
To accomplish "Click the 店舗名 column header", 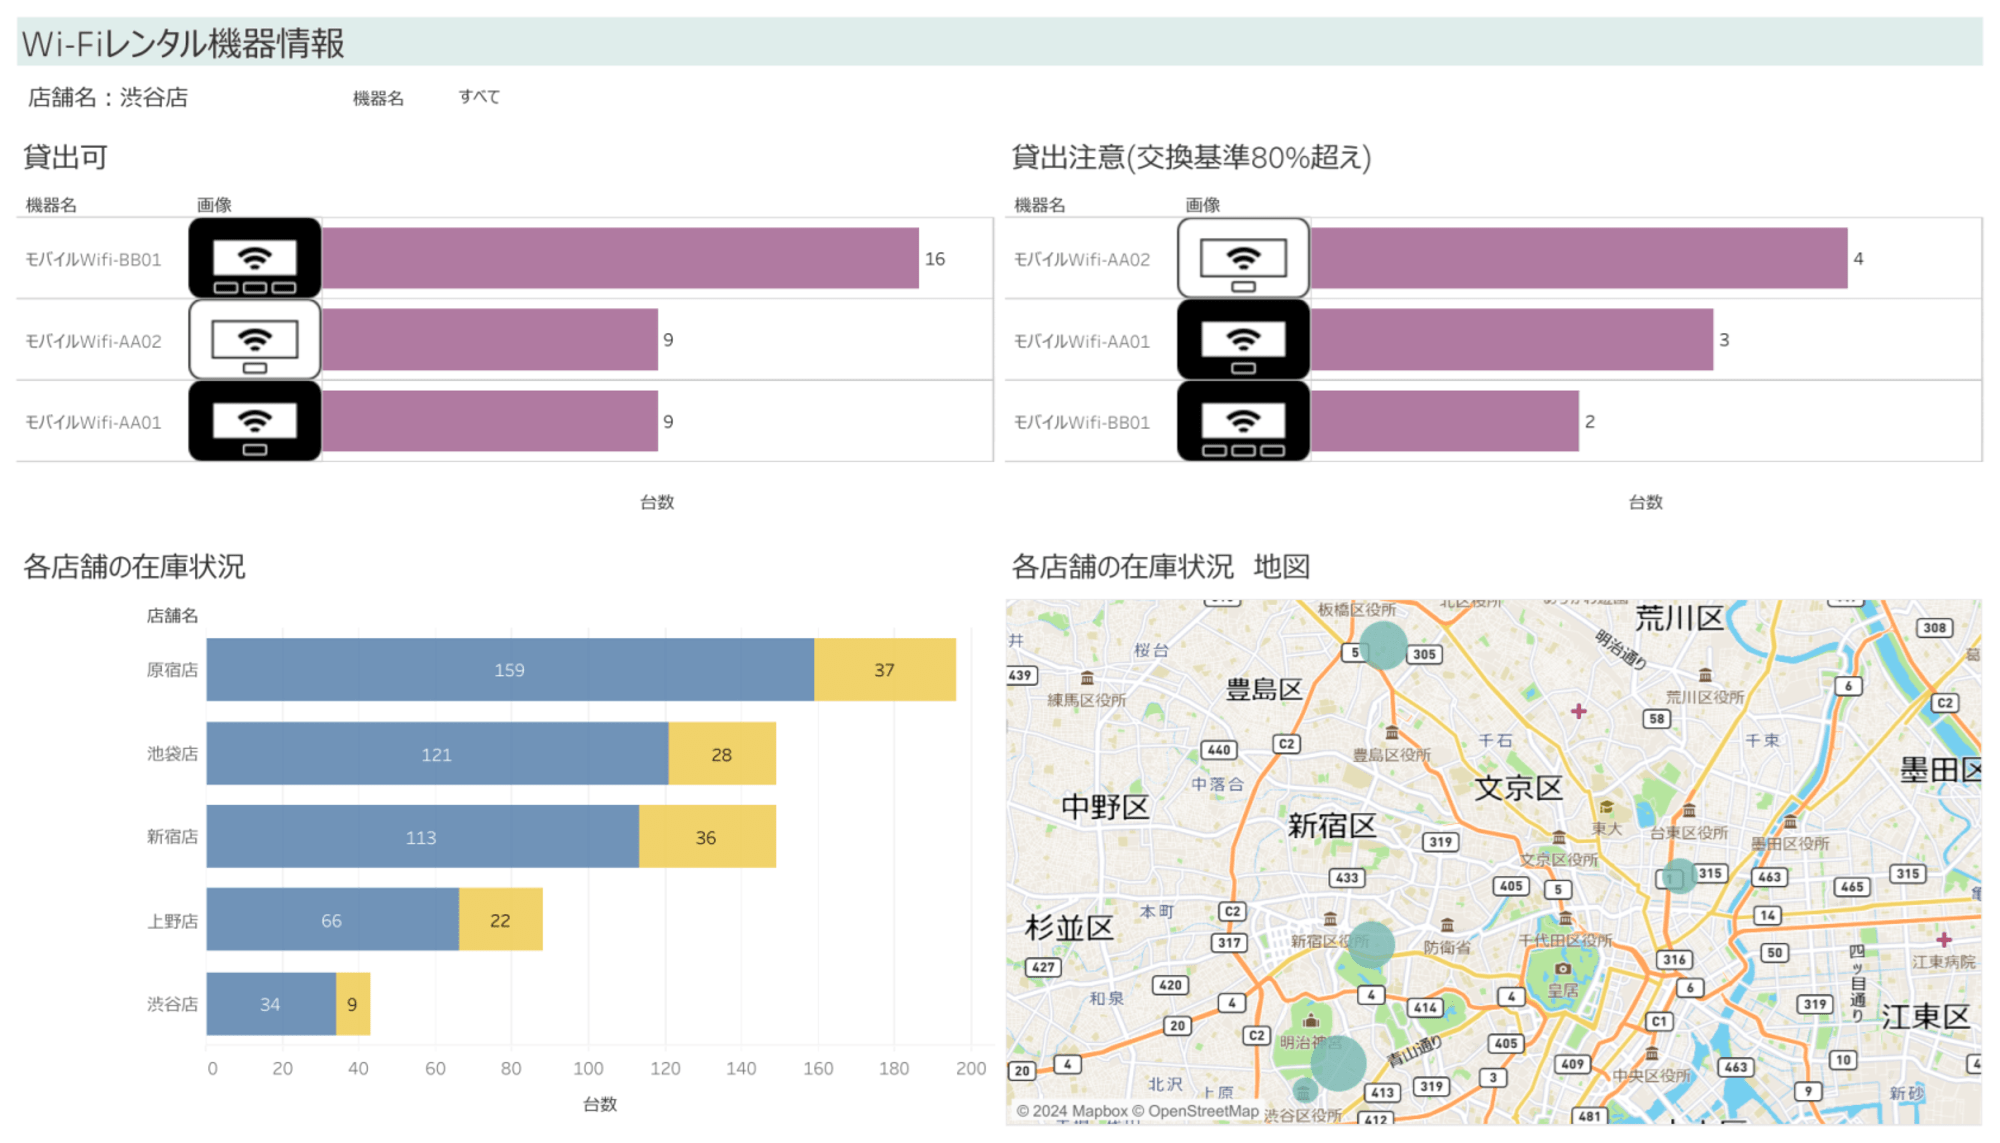I will (172, 616).
